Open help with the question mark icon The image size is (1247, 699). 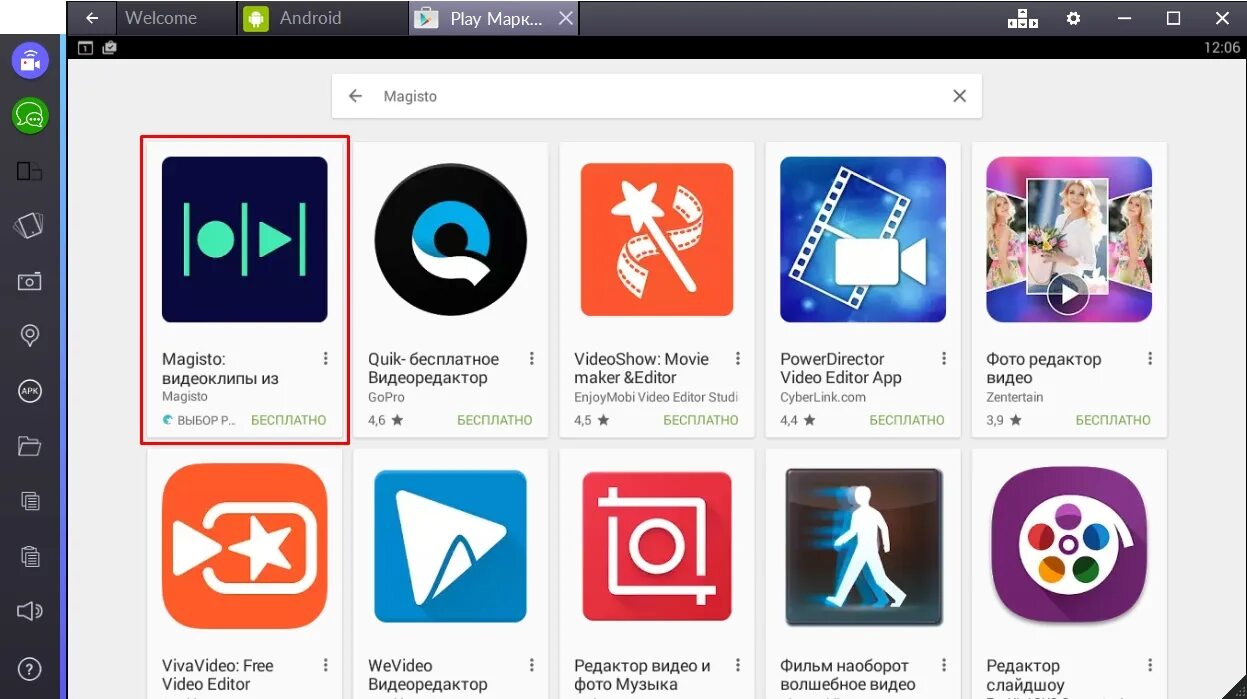pos(30,669)
